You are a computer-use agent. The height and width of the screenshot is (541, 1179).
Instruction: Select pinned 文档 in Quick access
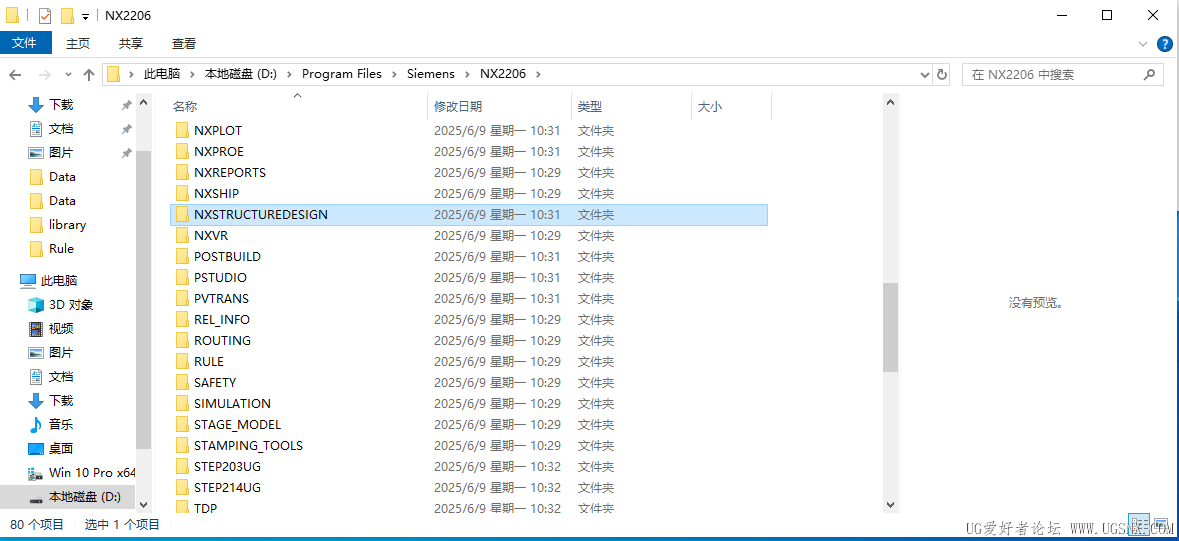tap(61, 129)
